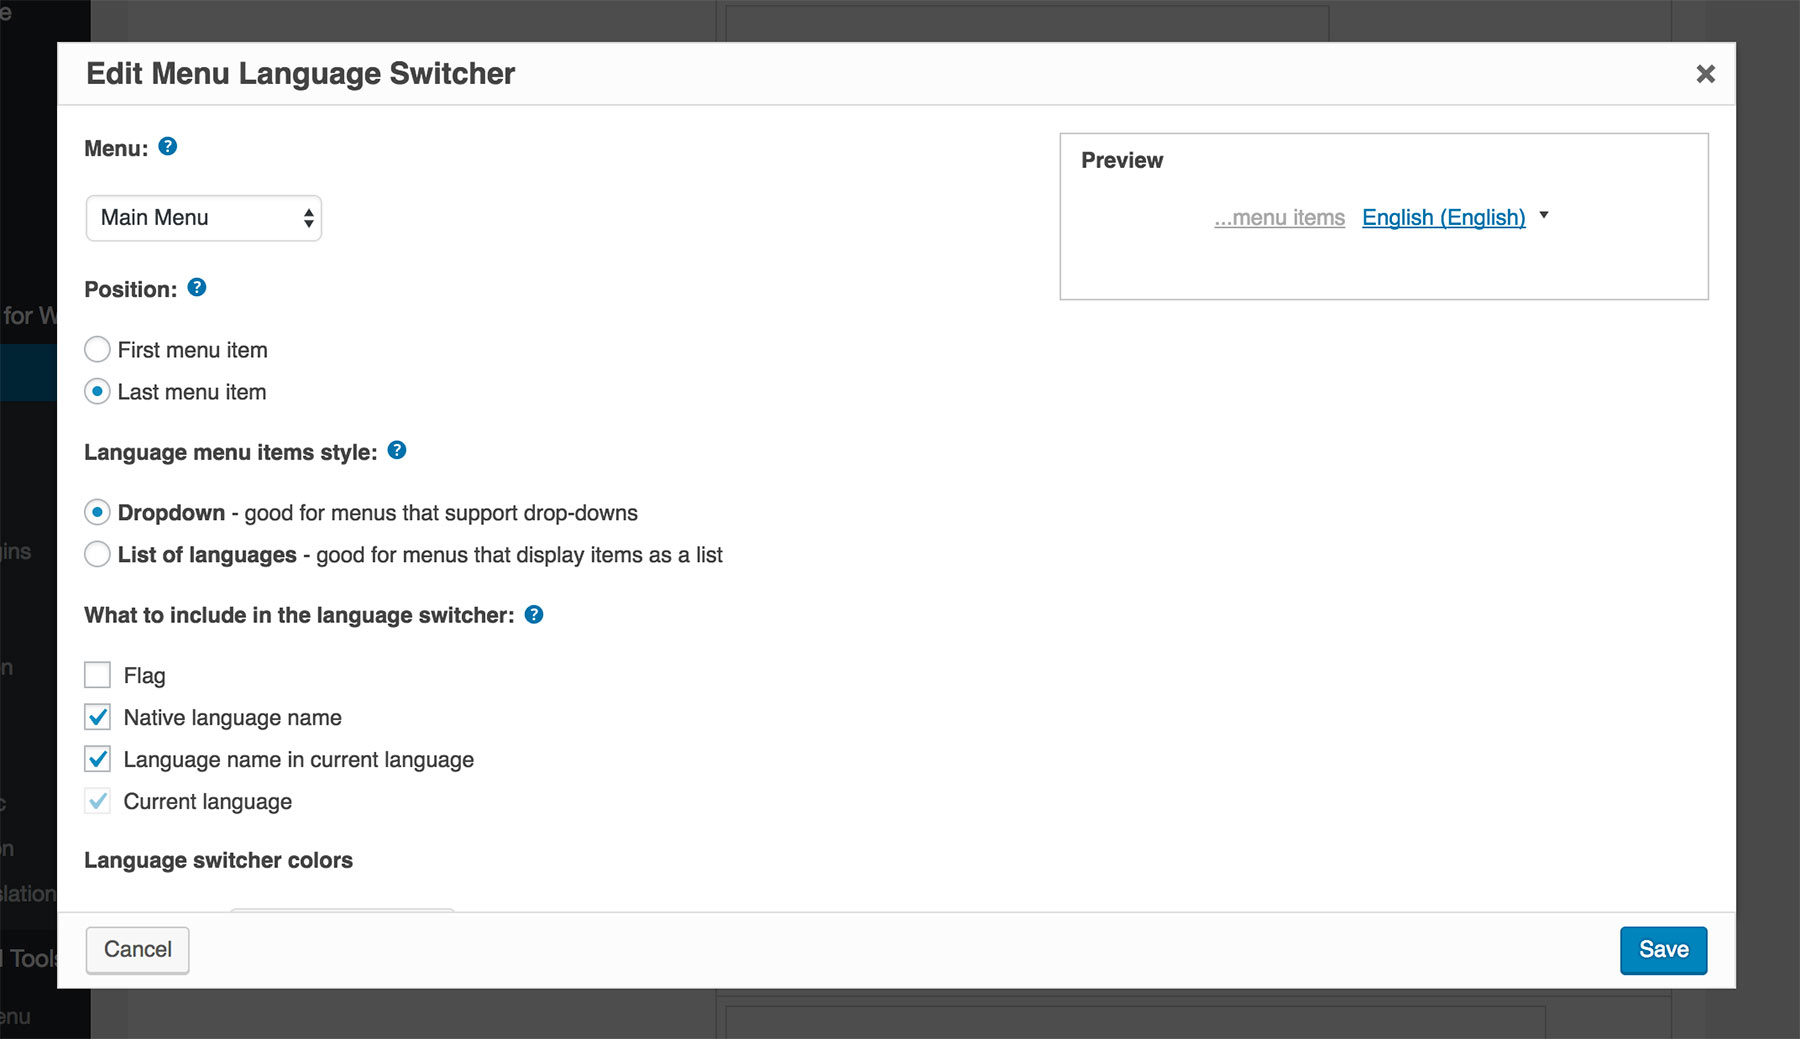Screen dimensions: 1800x1039
Task: Select Last menu item position
Action: point(97,392)
